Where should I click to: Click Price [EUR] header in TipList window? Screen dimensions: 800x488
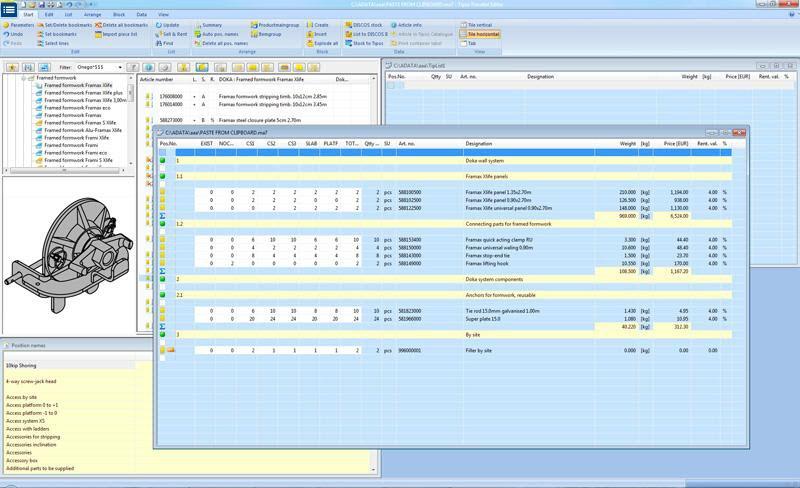(738, 77)
